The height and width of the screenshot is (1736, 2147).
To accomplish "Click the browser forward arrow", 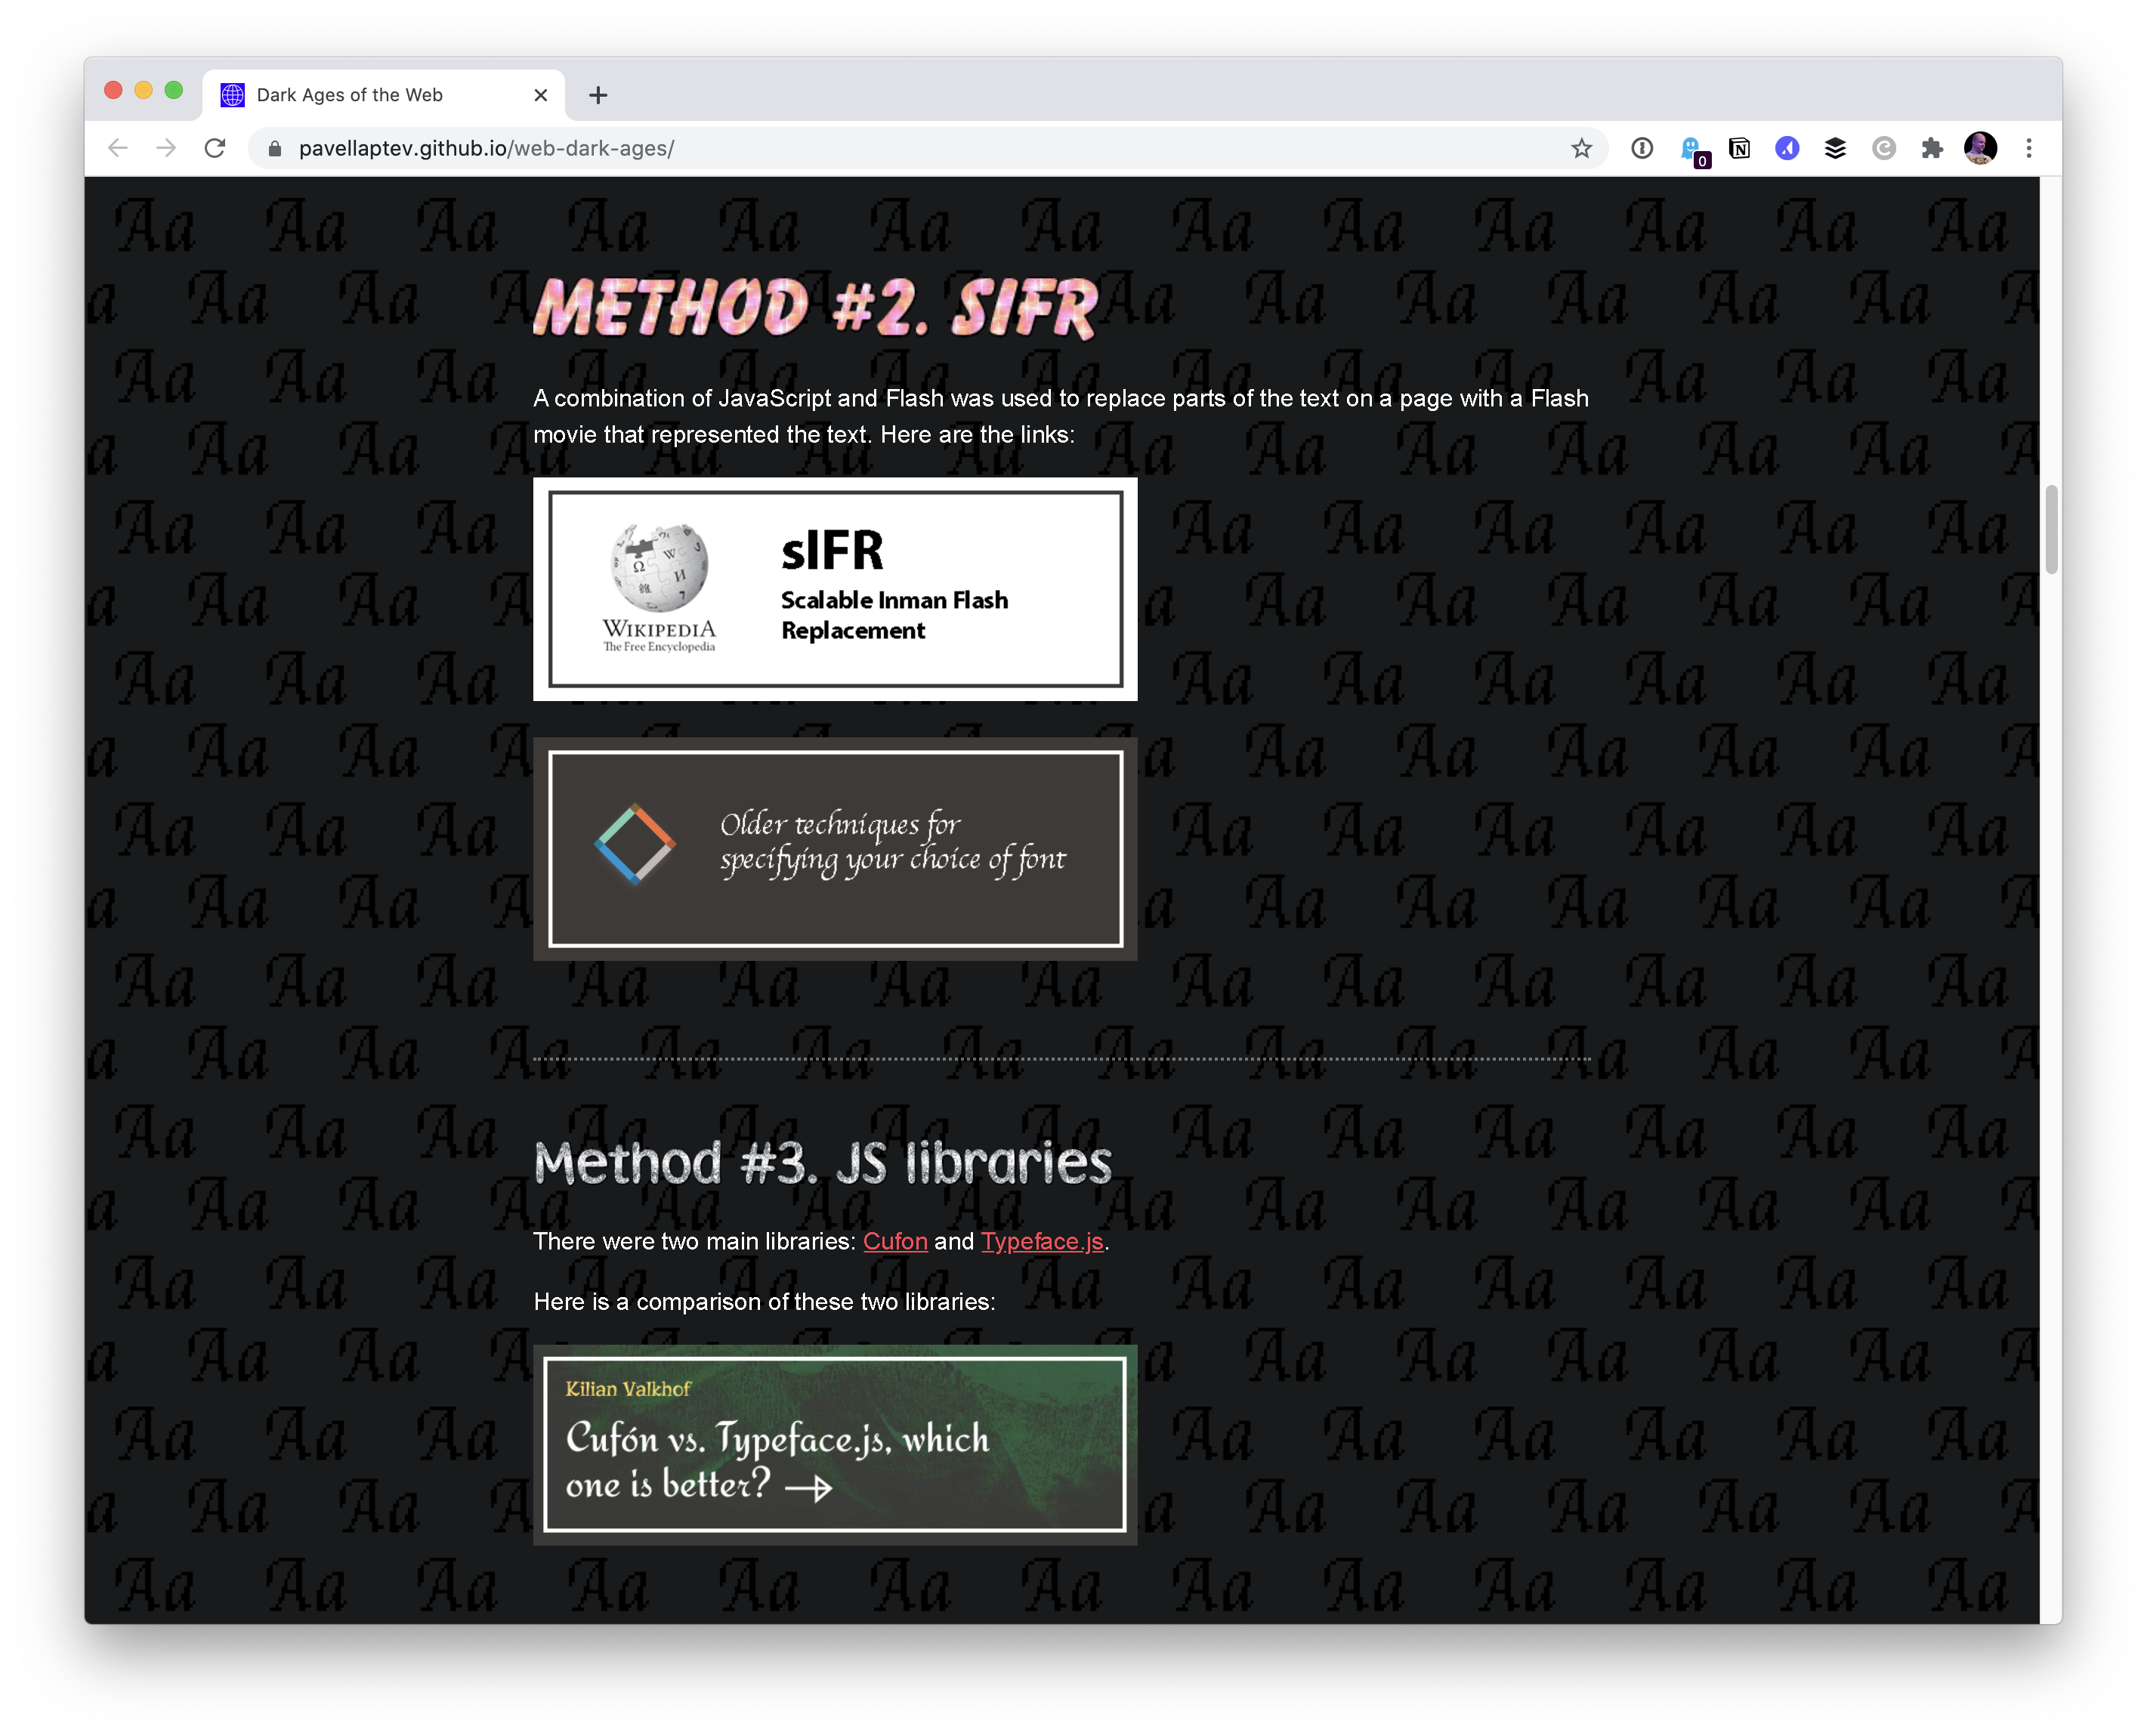I will (166, 148).
